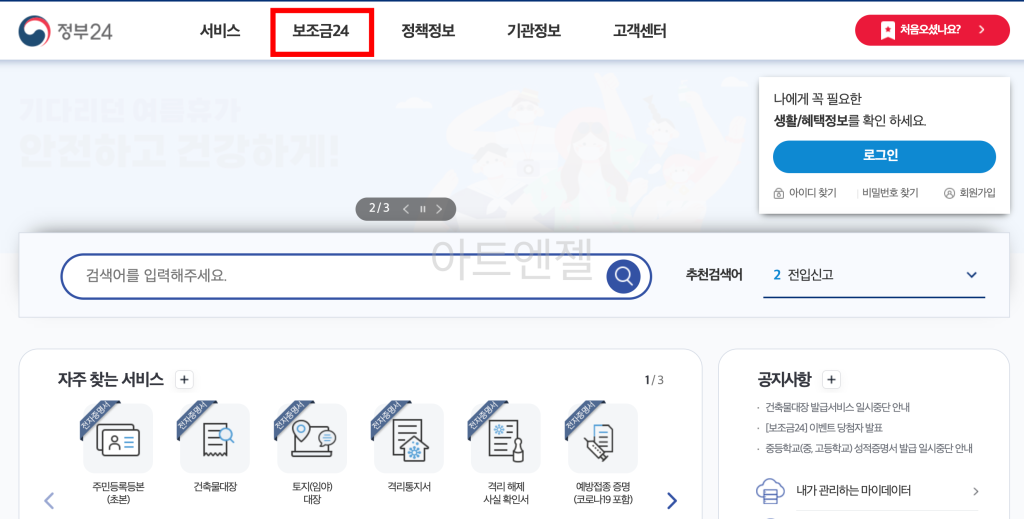The height and width of the screenshot is (519, 1024).
Task: Expand the 추천검색어 dropdown
Action: pos(971,275)
